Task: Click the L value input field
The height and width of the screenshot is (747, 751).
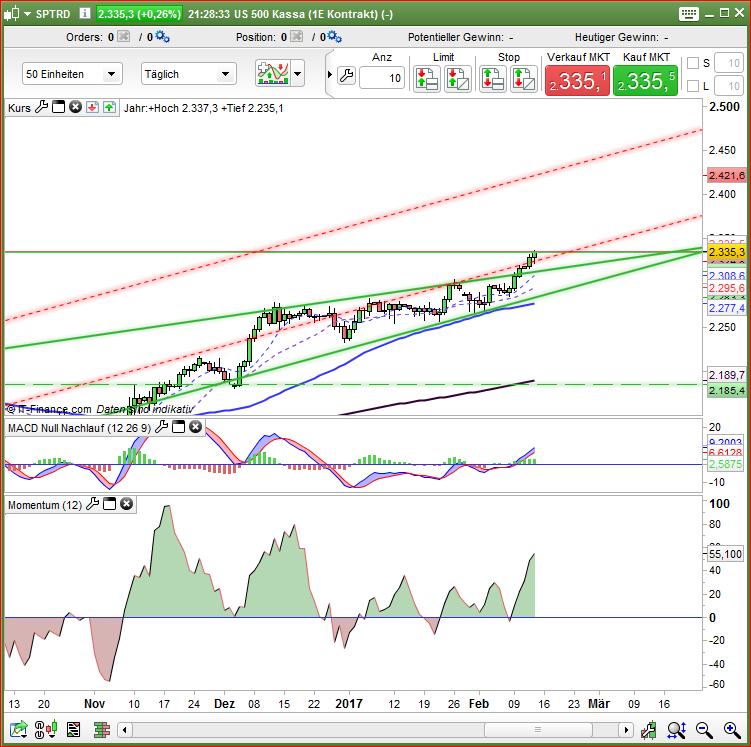Action: [x=728, y=86]
